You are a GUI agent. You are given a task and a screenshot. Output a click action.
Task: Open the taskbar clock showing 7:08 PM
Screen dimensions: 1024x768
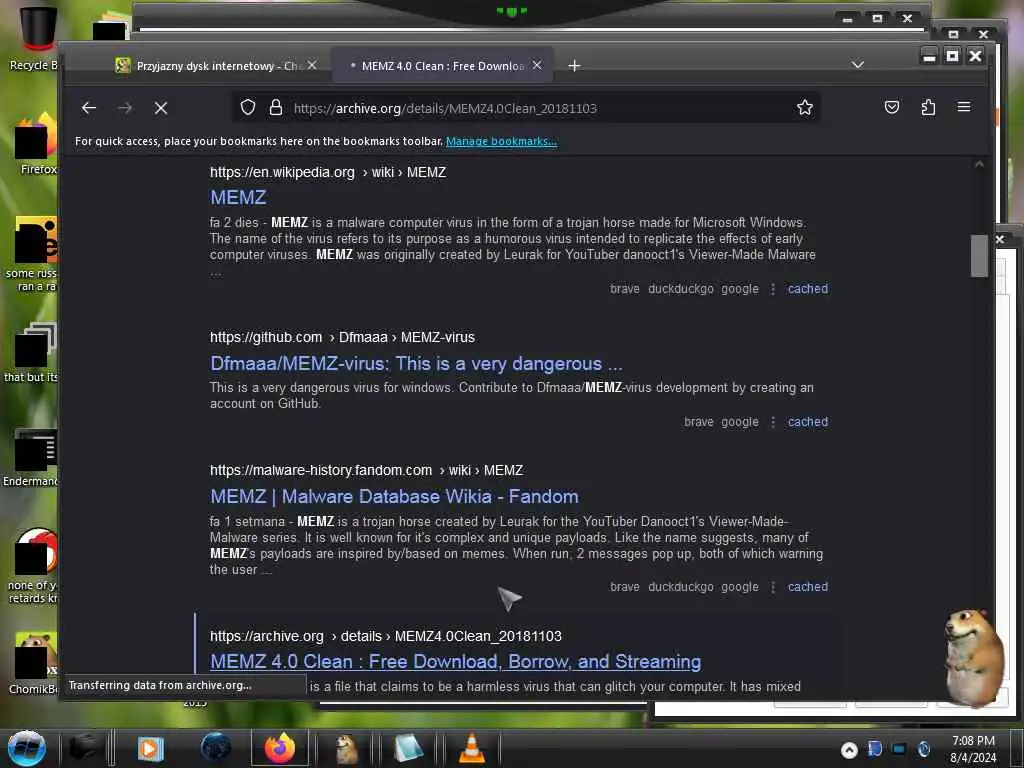(973, 748)
